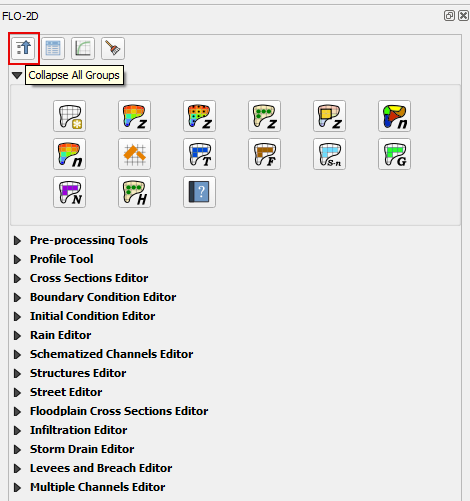Expand the Storm Drain Editor group
The width and height of the screenshot is (470, 501).
click(x=17, y=449)
